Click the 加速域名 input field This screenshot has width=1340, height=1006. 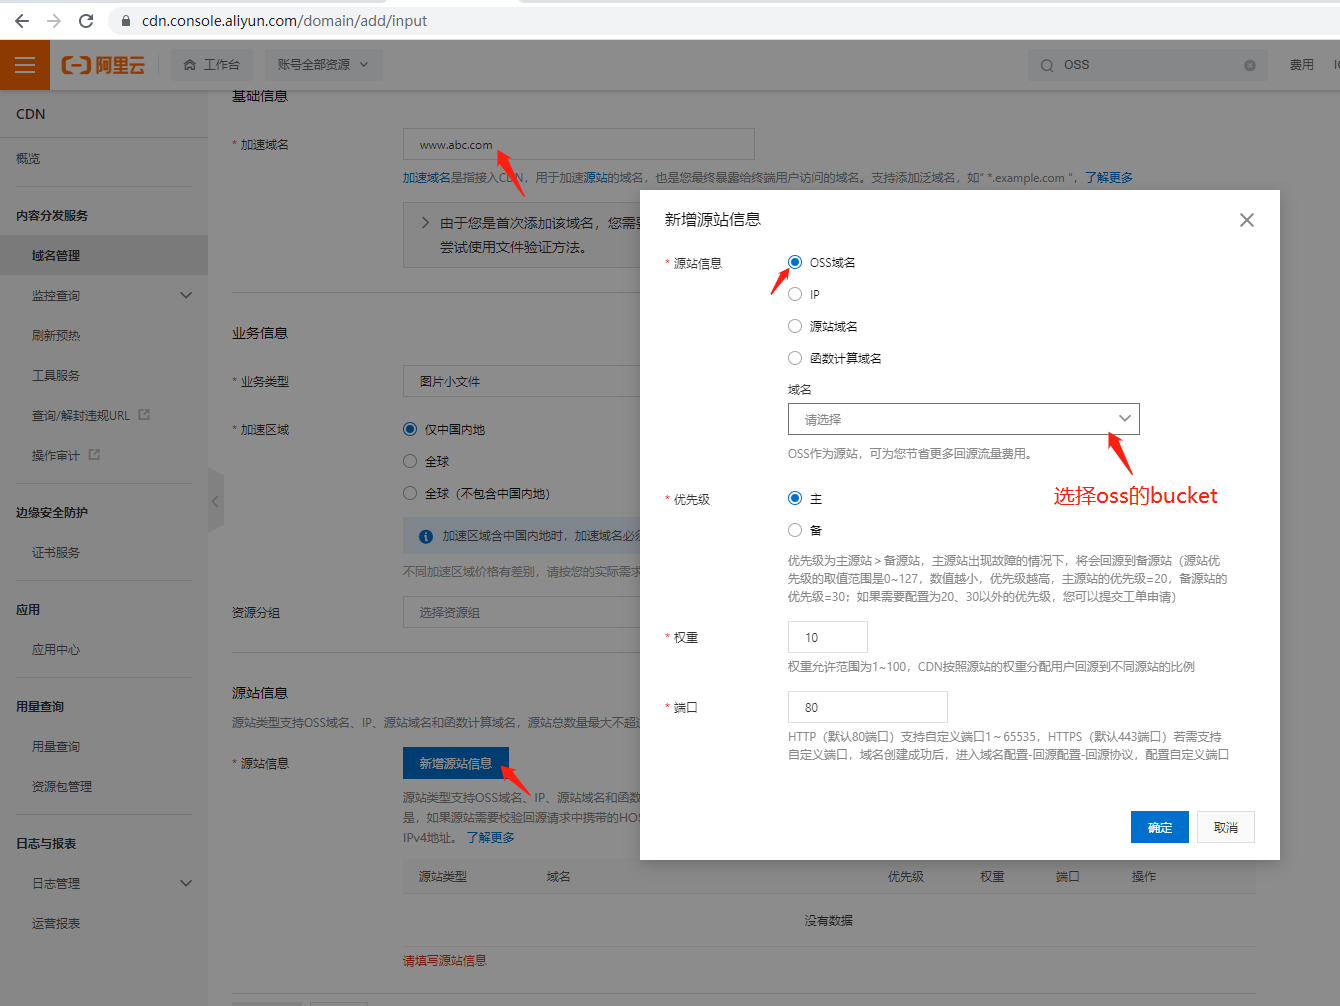(x=578, y=144)
